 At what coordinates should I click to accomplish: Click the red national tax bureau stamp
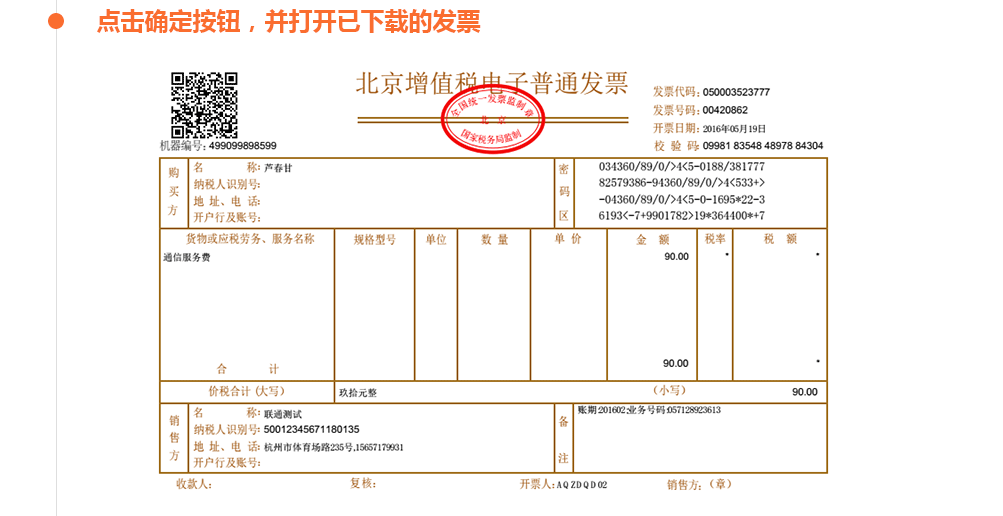493,119
